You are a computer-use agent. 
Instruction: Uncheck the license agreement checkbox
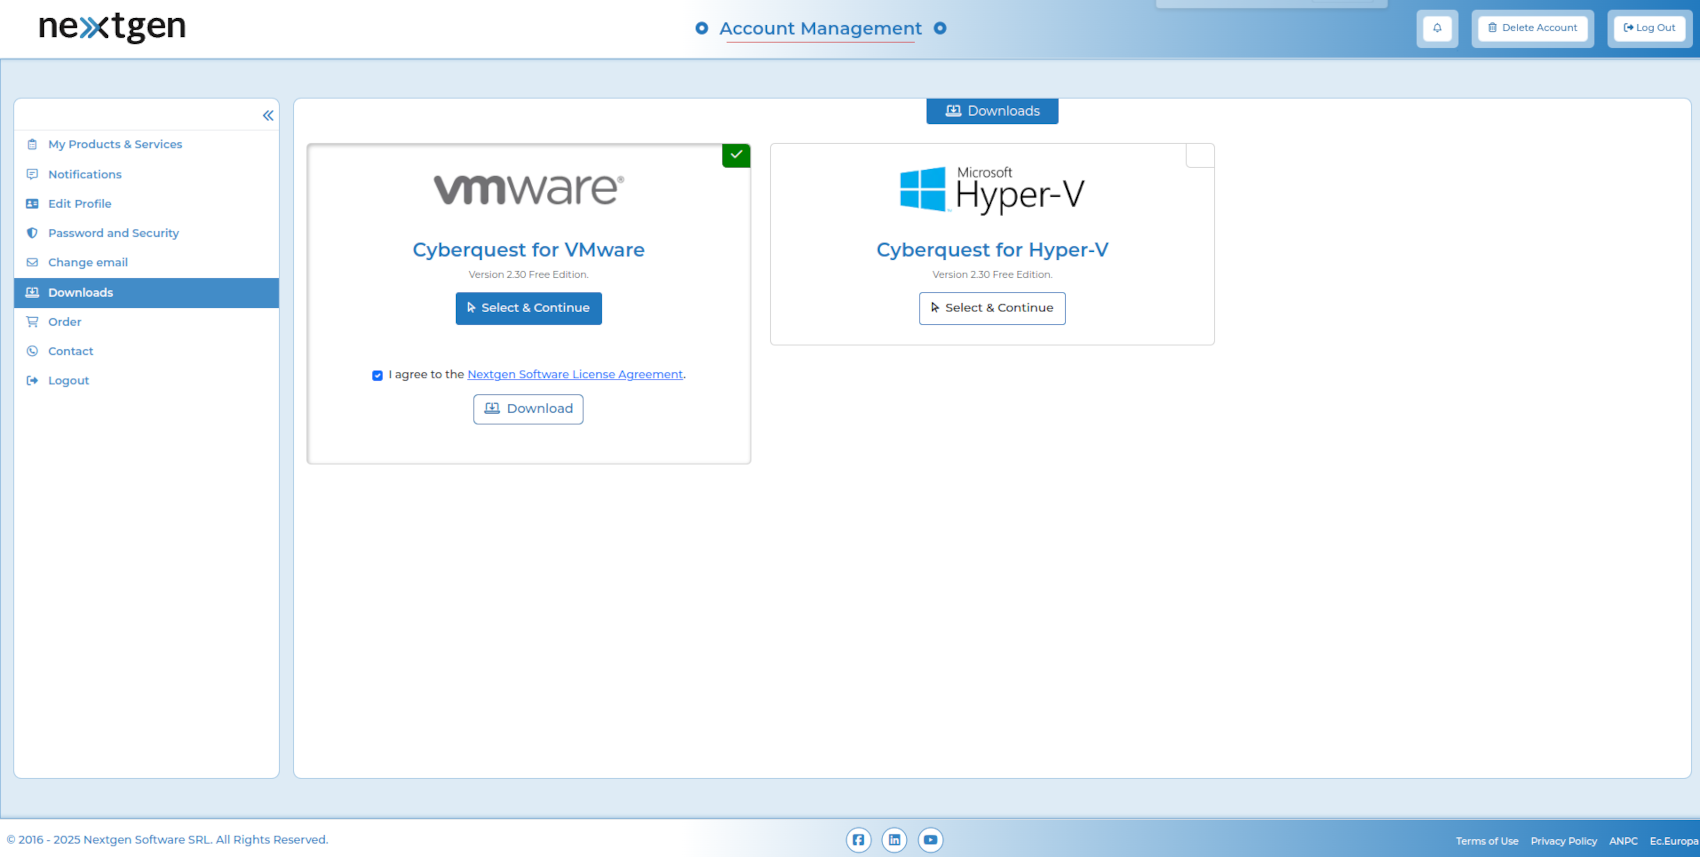[377, 376]
